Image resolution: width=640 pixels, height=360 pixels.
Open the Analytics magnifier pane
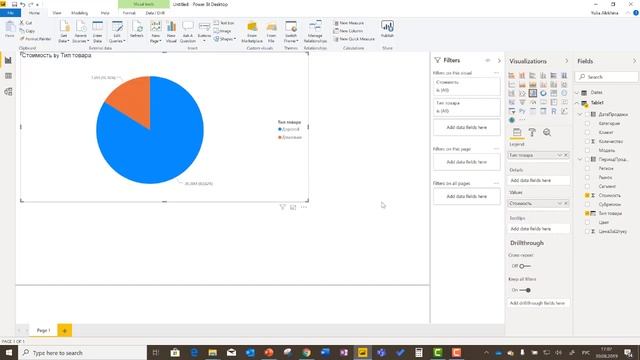(x=547, y=132)
